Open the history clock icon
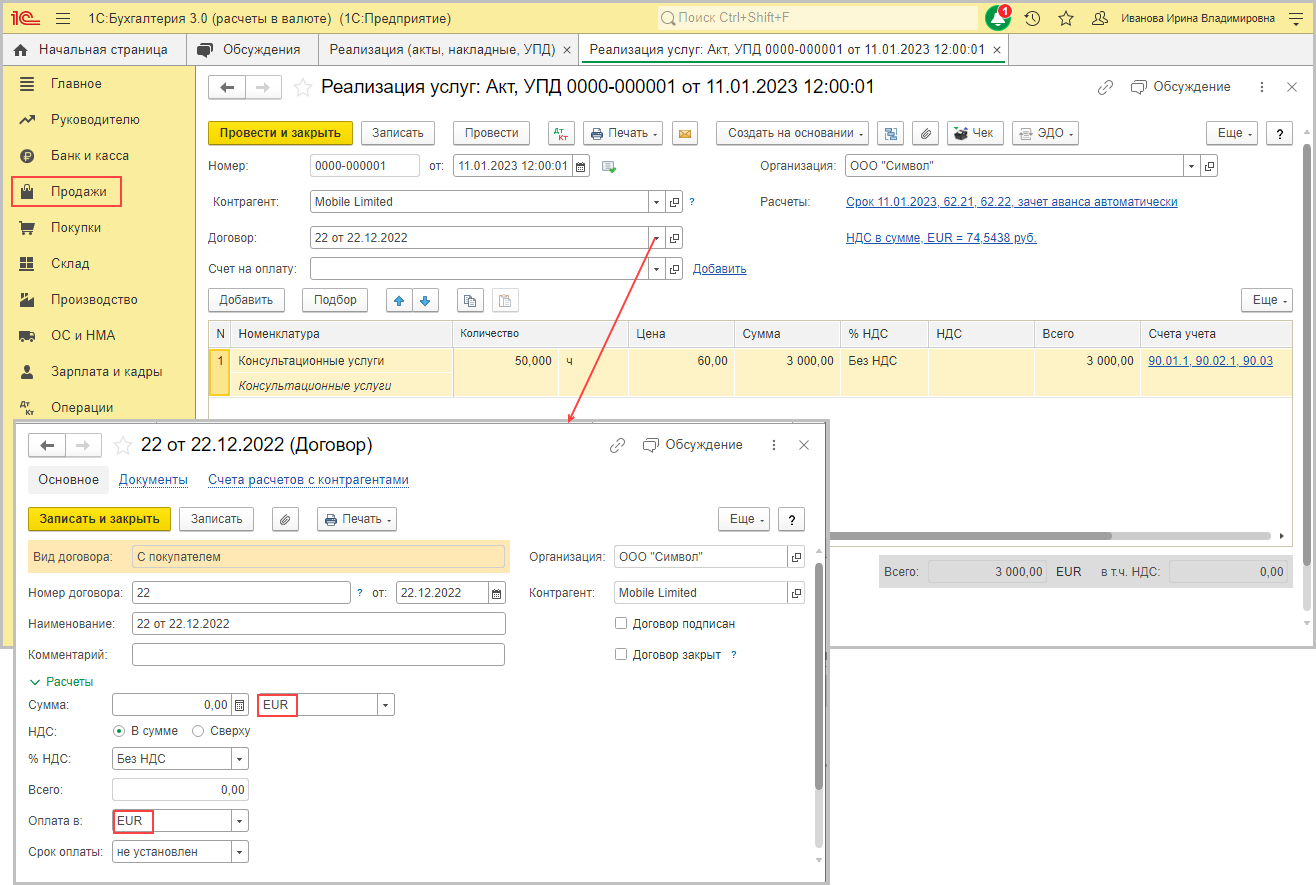This screenshot has width=1316, height=885. pyautogui.click(x=1032, y=18)
